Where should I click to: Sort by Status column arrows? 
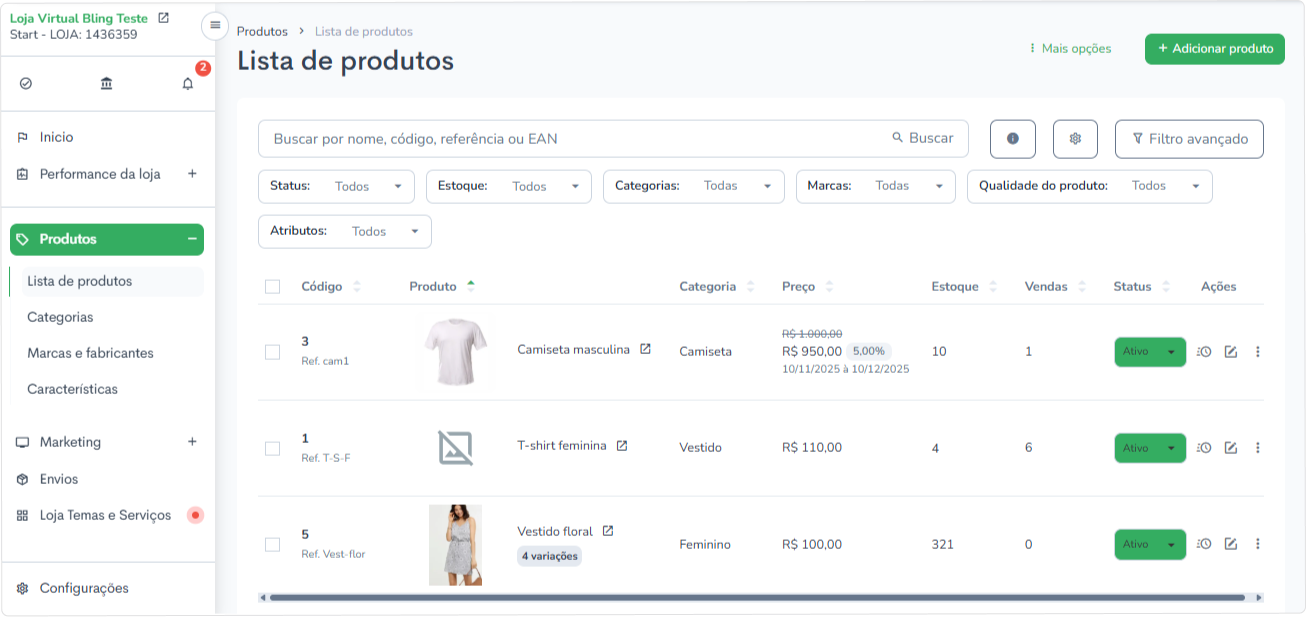1166,287
